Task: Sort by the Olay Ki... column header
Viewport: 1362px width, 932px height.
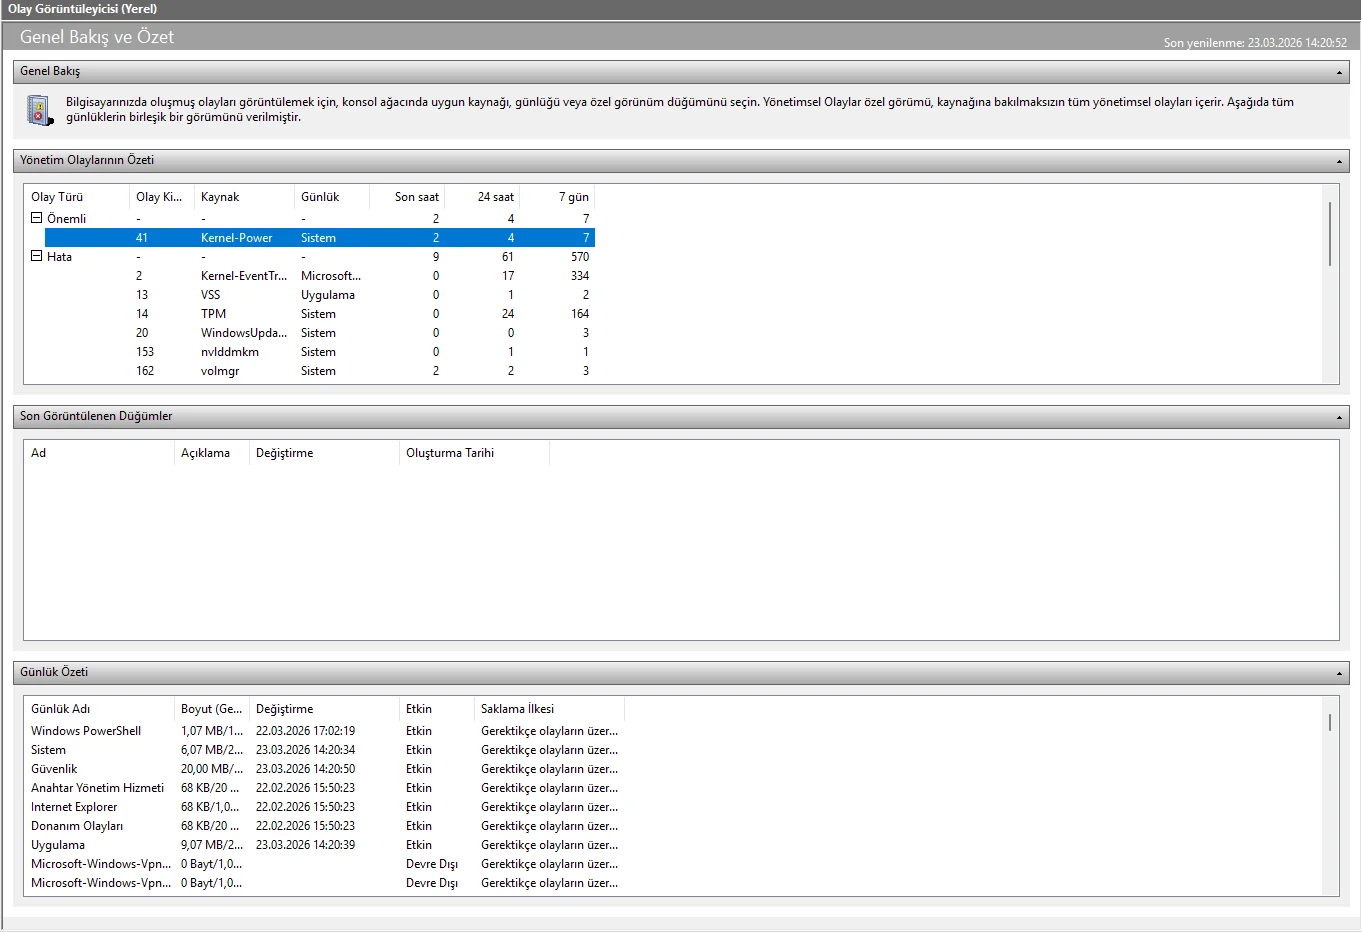Action: coord(162,197)
